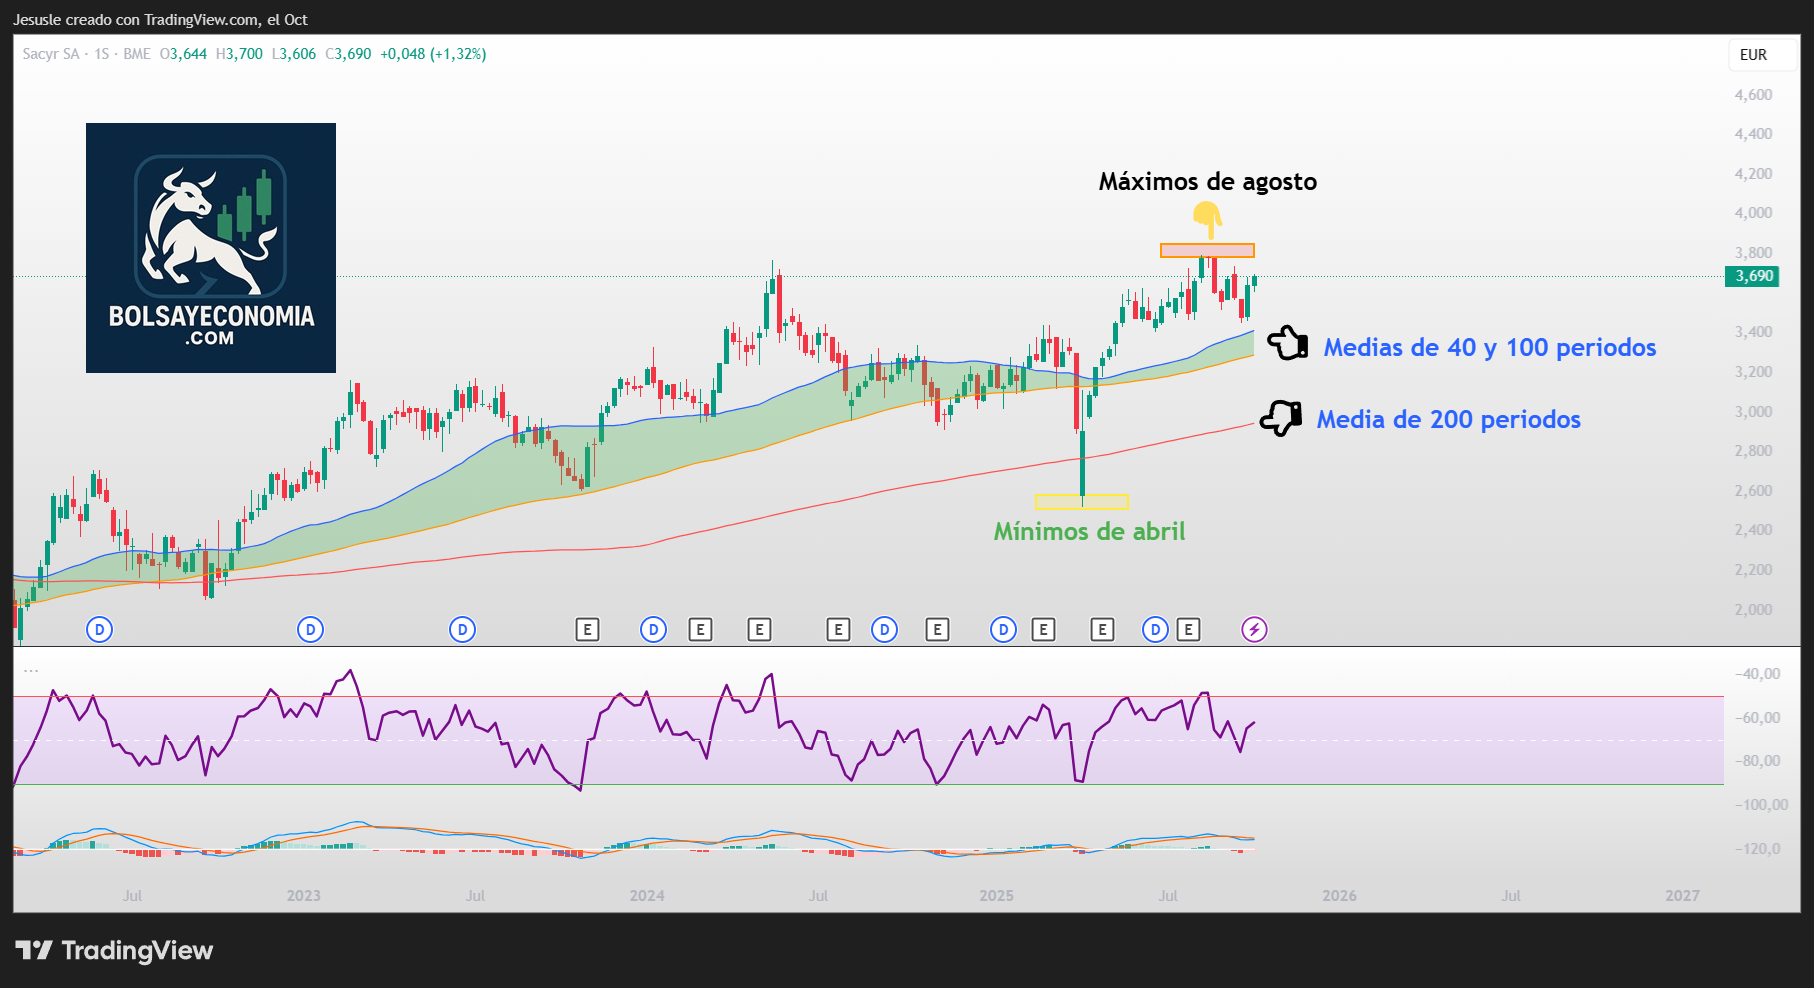Click the leftmost earnings E marker
1814x988 pixels.
pos(587,629)
